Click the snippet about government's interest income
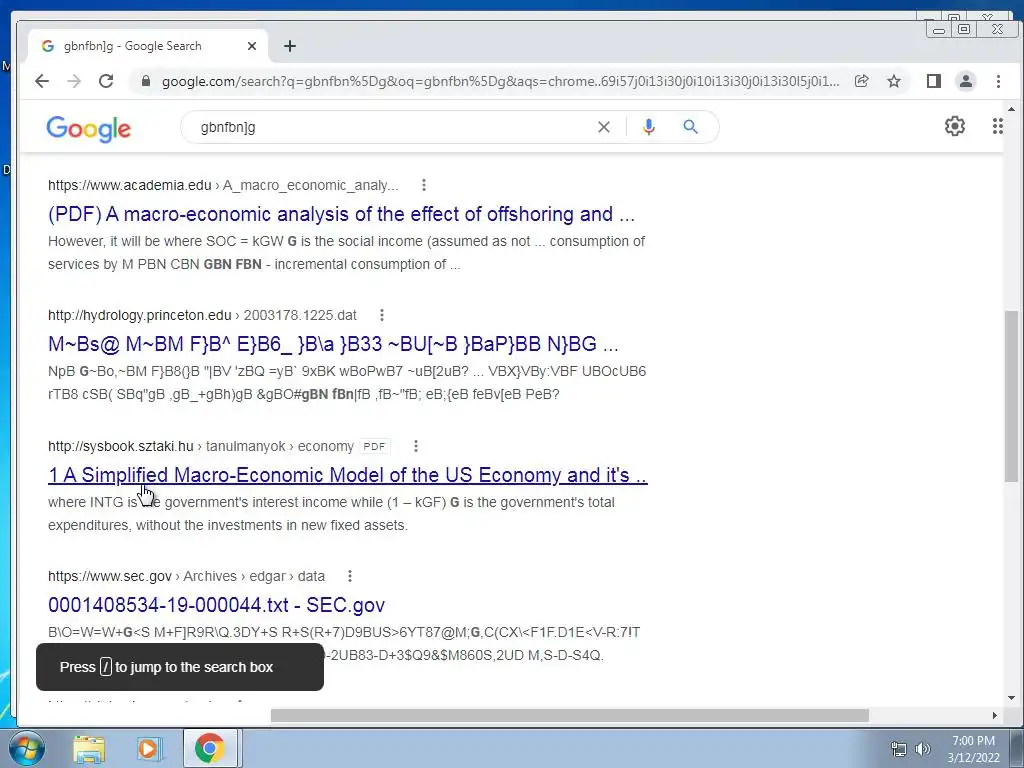The image size is (1024, 768). pos(331,514)
